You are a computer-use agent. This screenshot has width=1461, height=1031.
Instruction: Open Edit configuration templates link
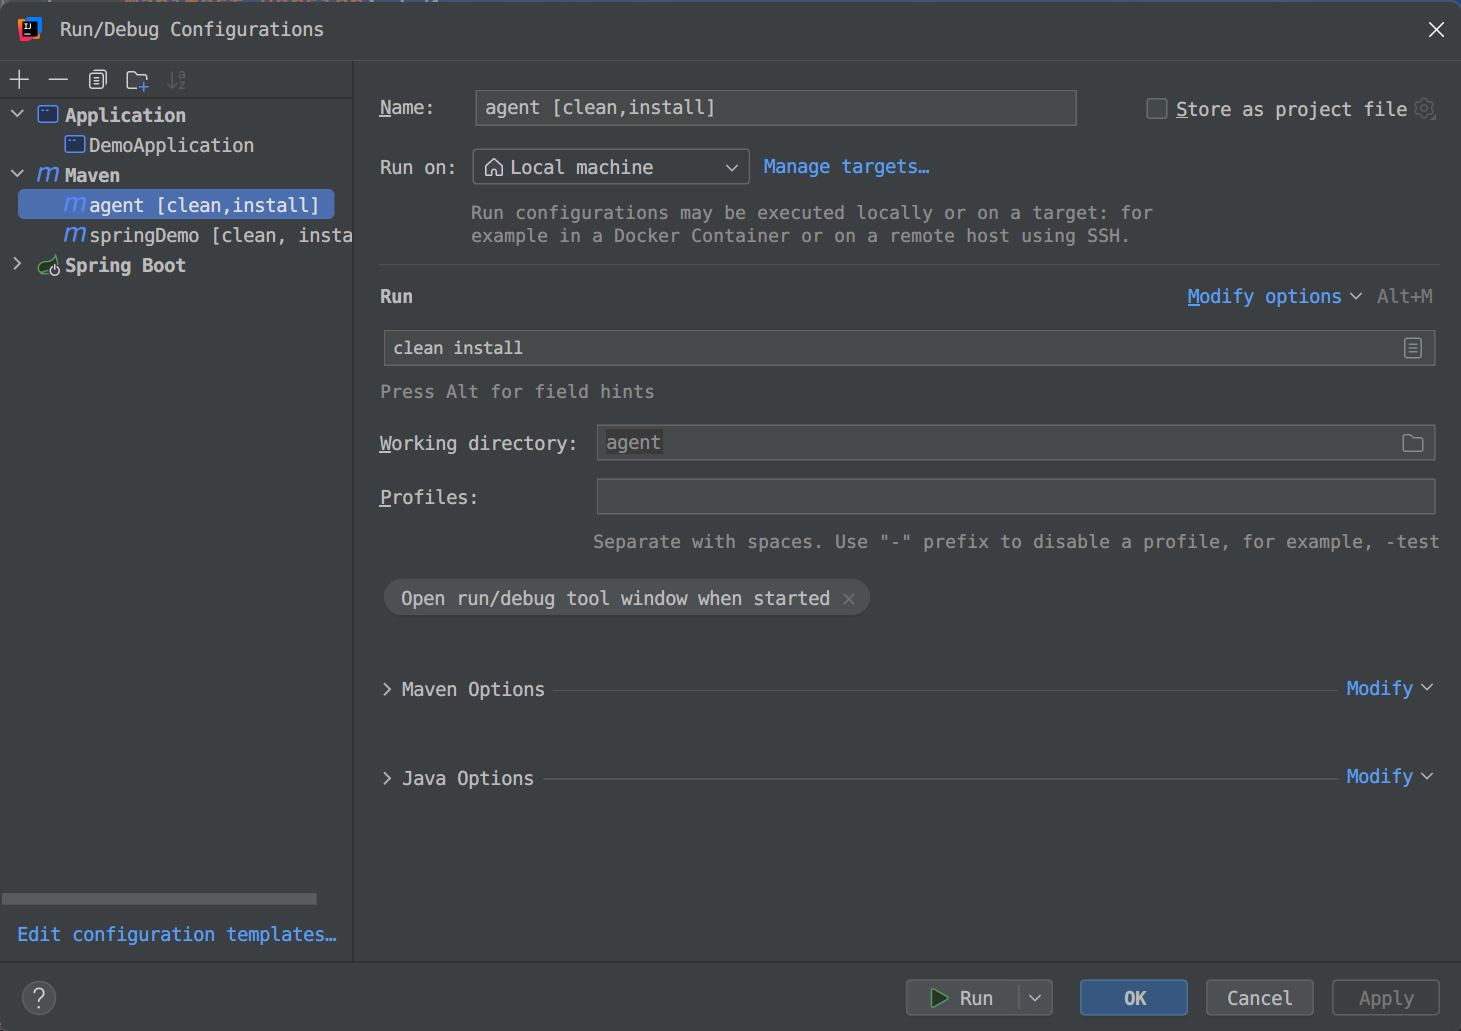click(177, 934)
